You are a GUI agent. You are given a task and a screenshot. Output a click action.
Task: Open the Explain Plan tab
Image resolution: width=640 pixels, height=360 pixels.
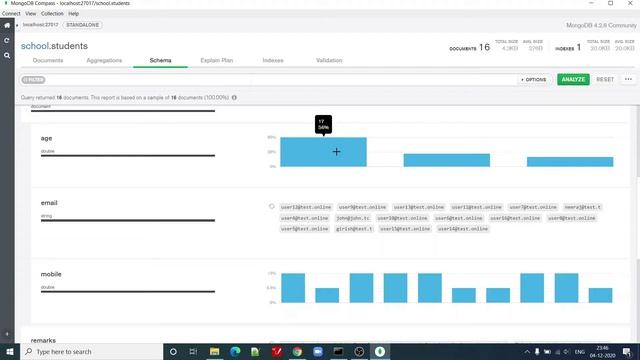point(217,60)
